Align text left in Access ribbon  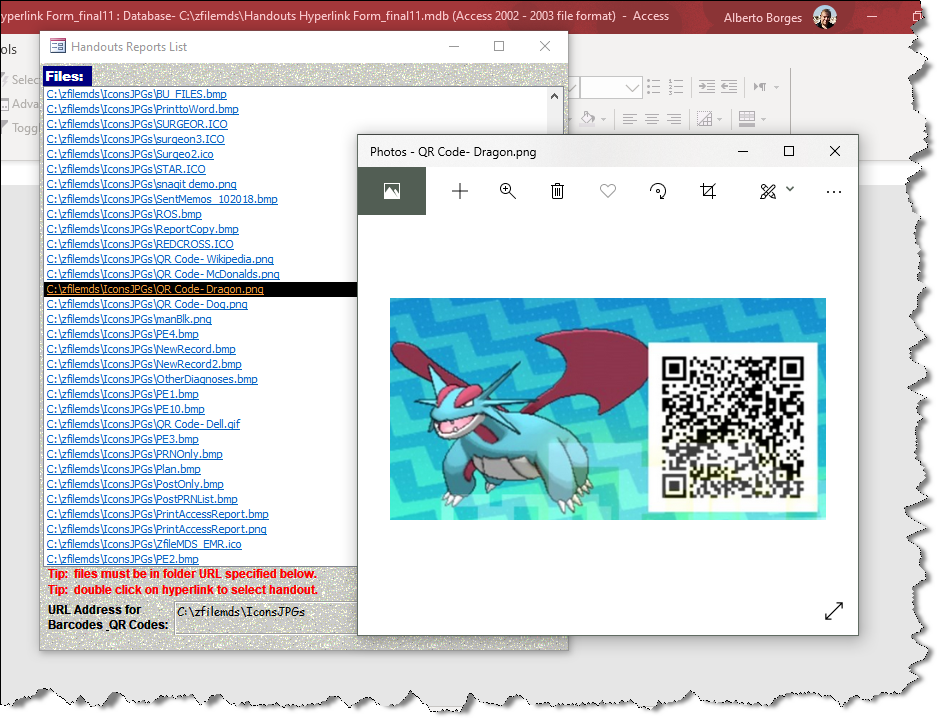pyautogui.click(x=629, y=119)
